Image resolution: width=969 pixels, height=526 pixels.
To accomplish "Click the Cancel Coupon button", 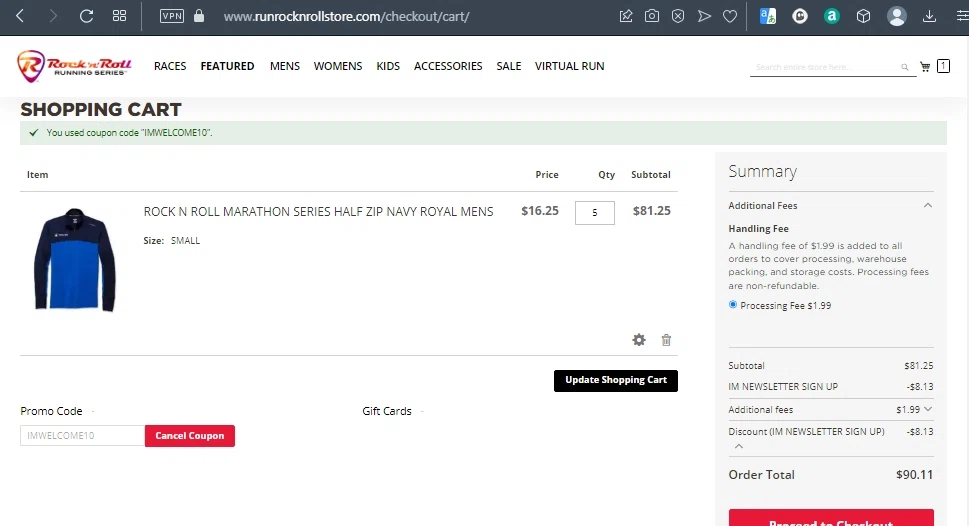I will [x=190, y=436].
